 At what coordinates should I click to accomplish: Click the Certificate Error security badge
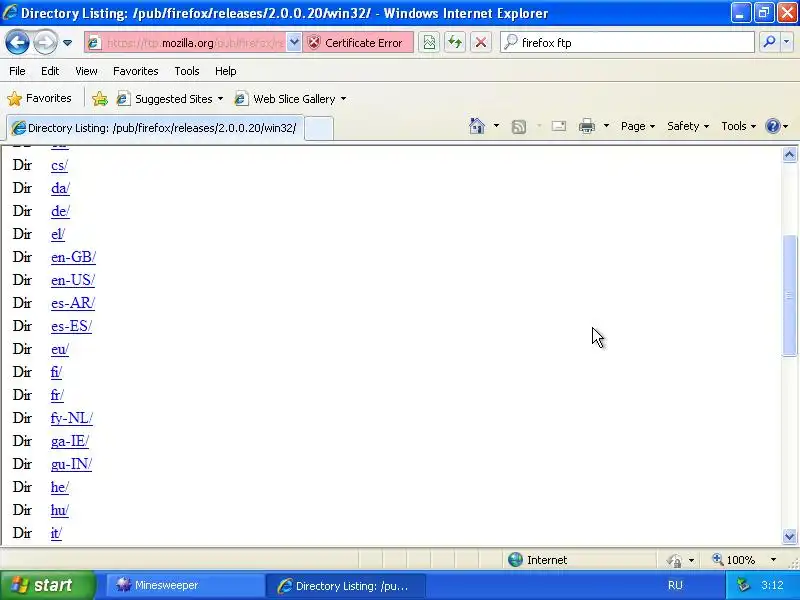coord(358,43)
